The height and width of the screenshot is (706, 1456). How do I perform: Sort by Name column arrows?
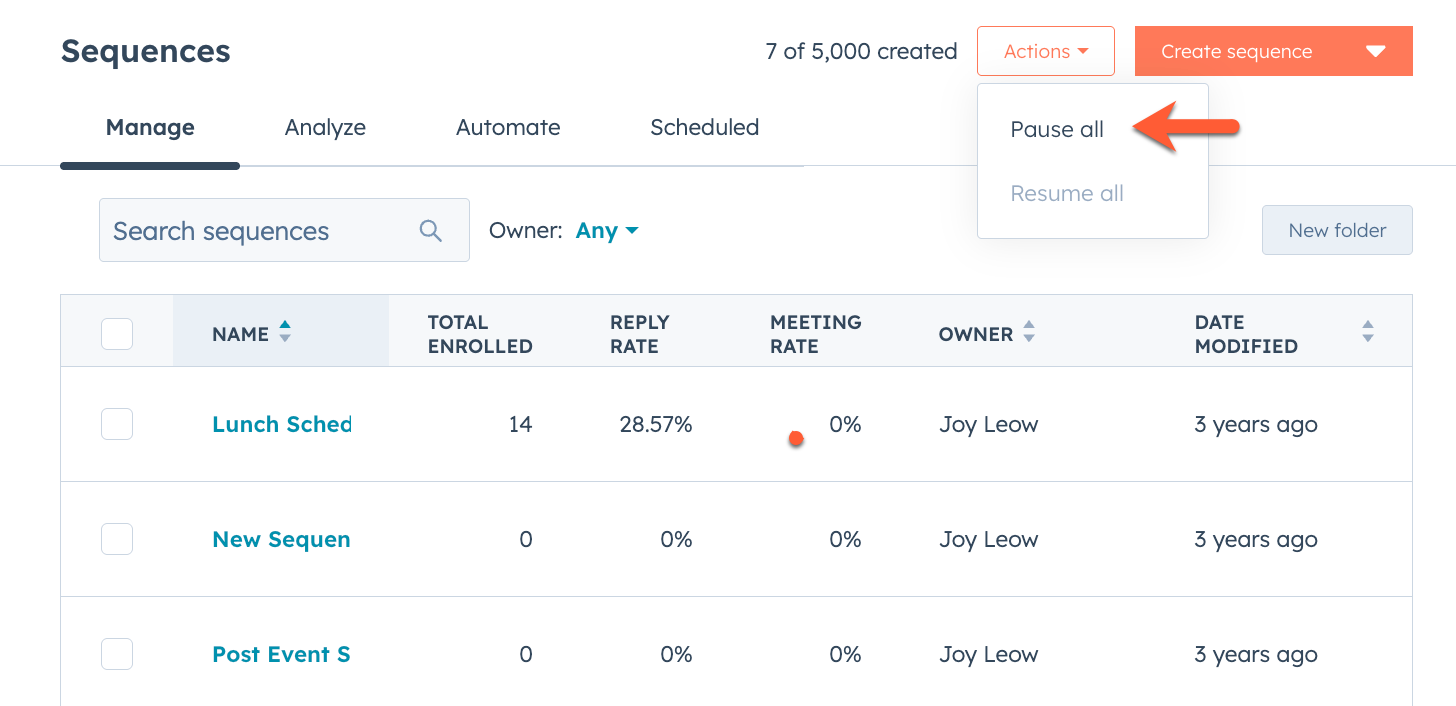pyautogui.click(x=285, y=332)
